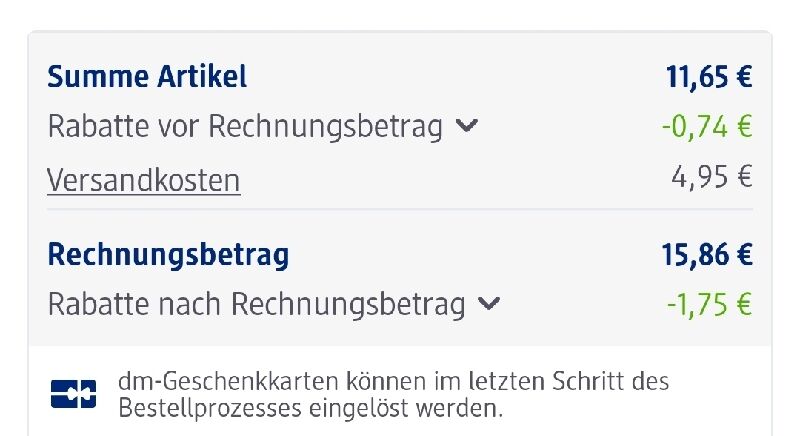Click the word eingelöst in gift card note
The width and height of the screenshot is (800, 436).
tap(359, 408)
